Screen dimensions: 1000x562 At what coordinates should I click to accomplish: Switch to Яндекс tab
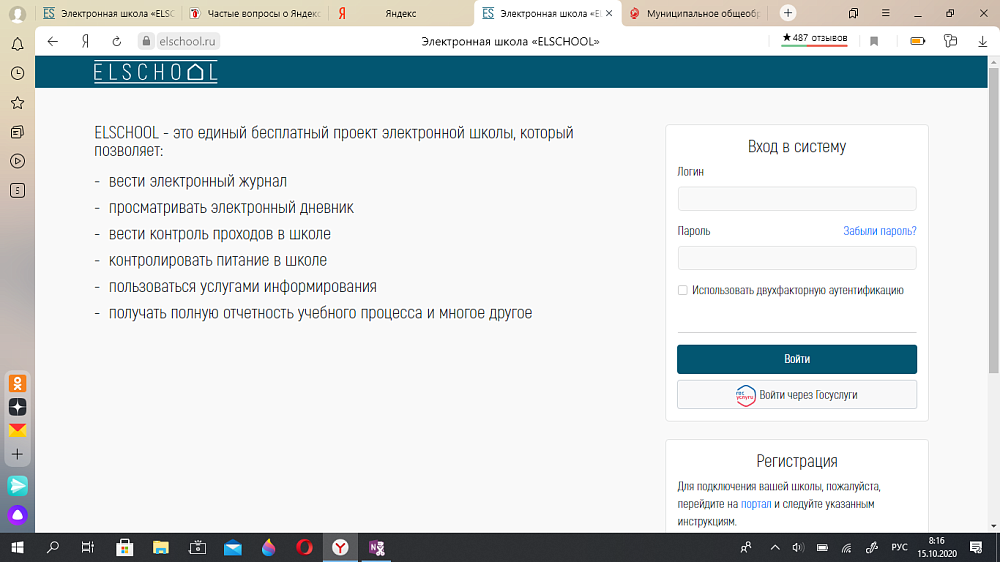click(x=401, y=13)
